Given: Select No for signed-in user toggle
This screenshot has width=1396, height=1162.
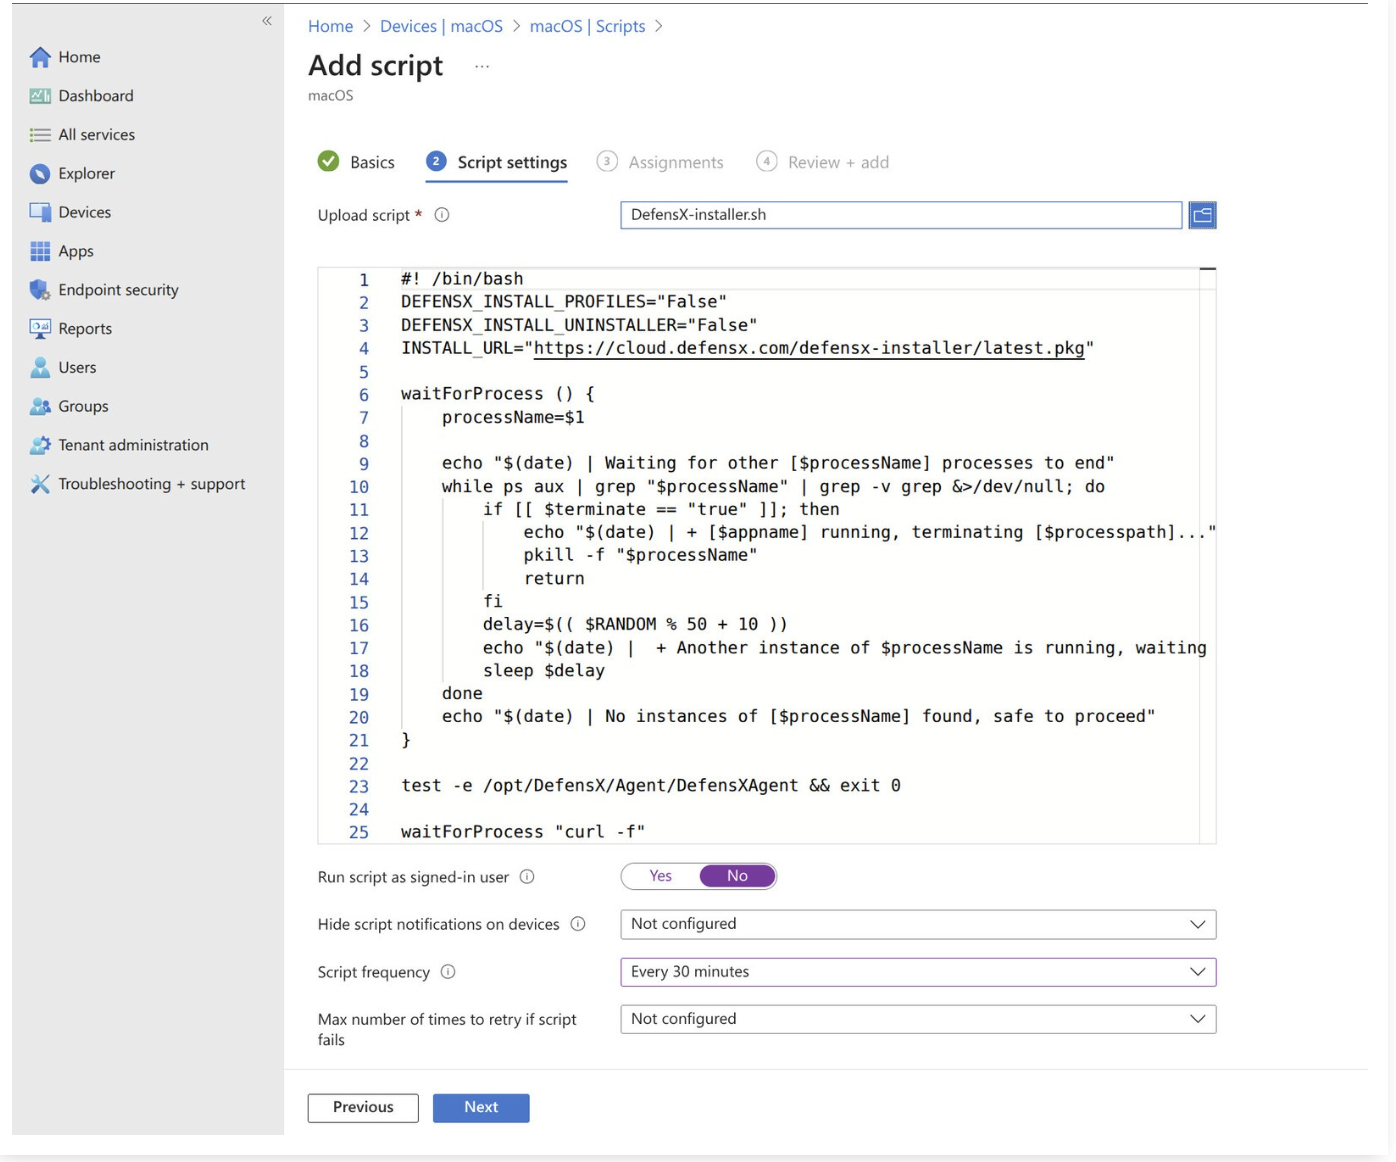Looking at the screenshot, I should click(737, 876).
